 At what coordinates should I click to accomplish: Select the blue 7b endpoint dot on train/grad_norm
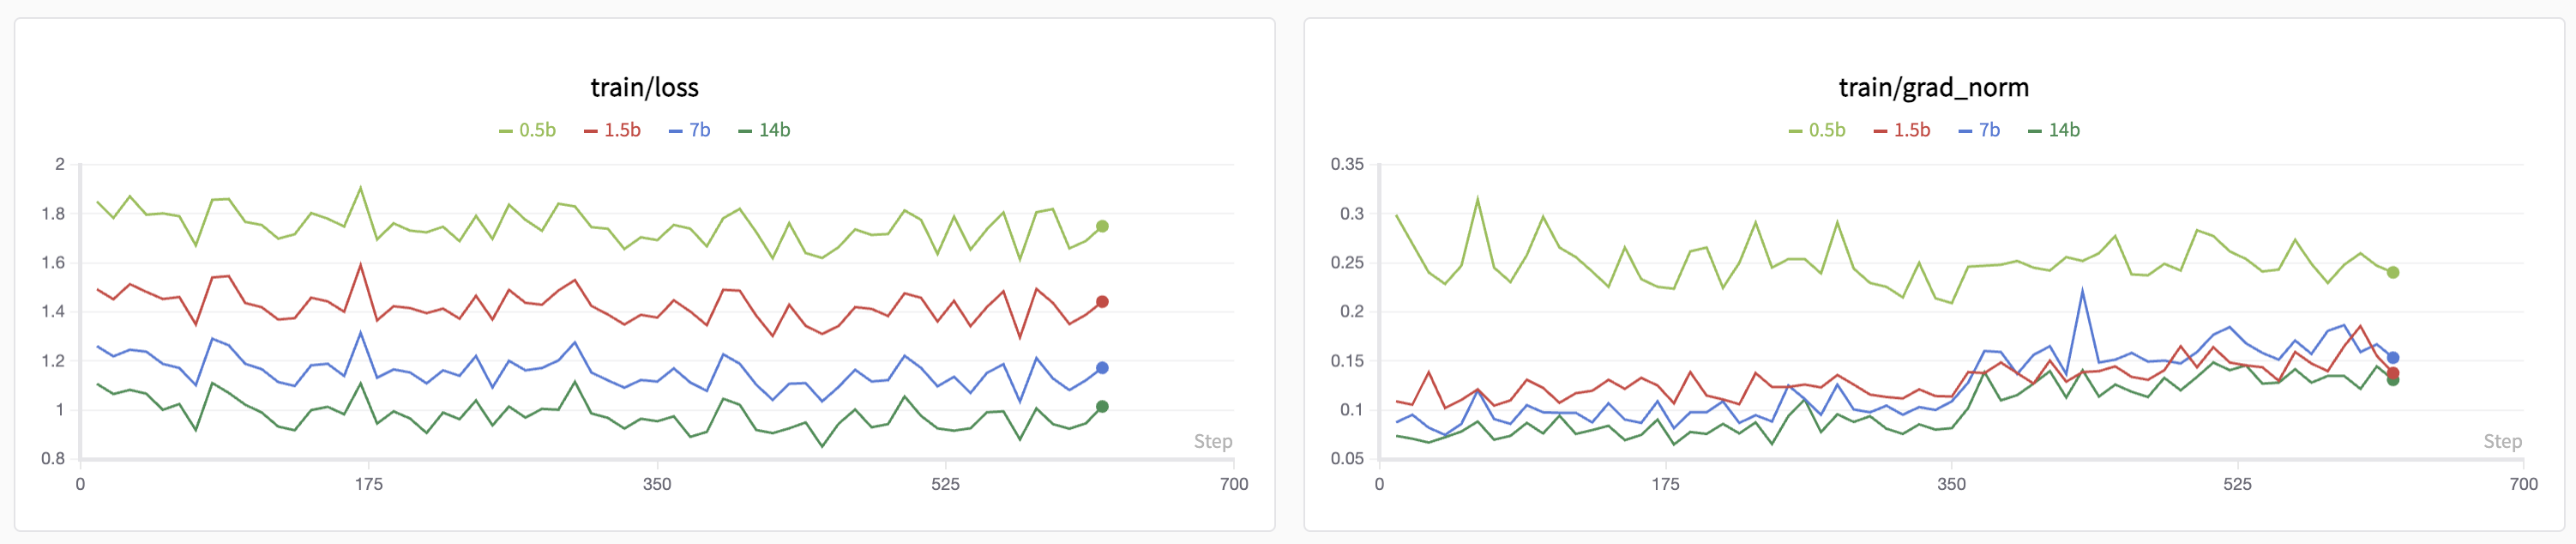coord(2393,358)
